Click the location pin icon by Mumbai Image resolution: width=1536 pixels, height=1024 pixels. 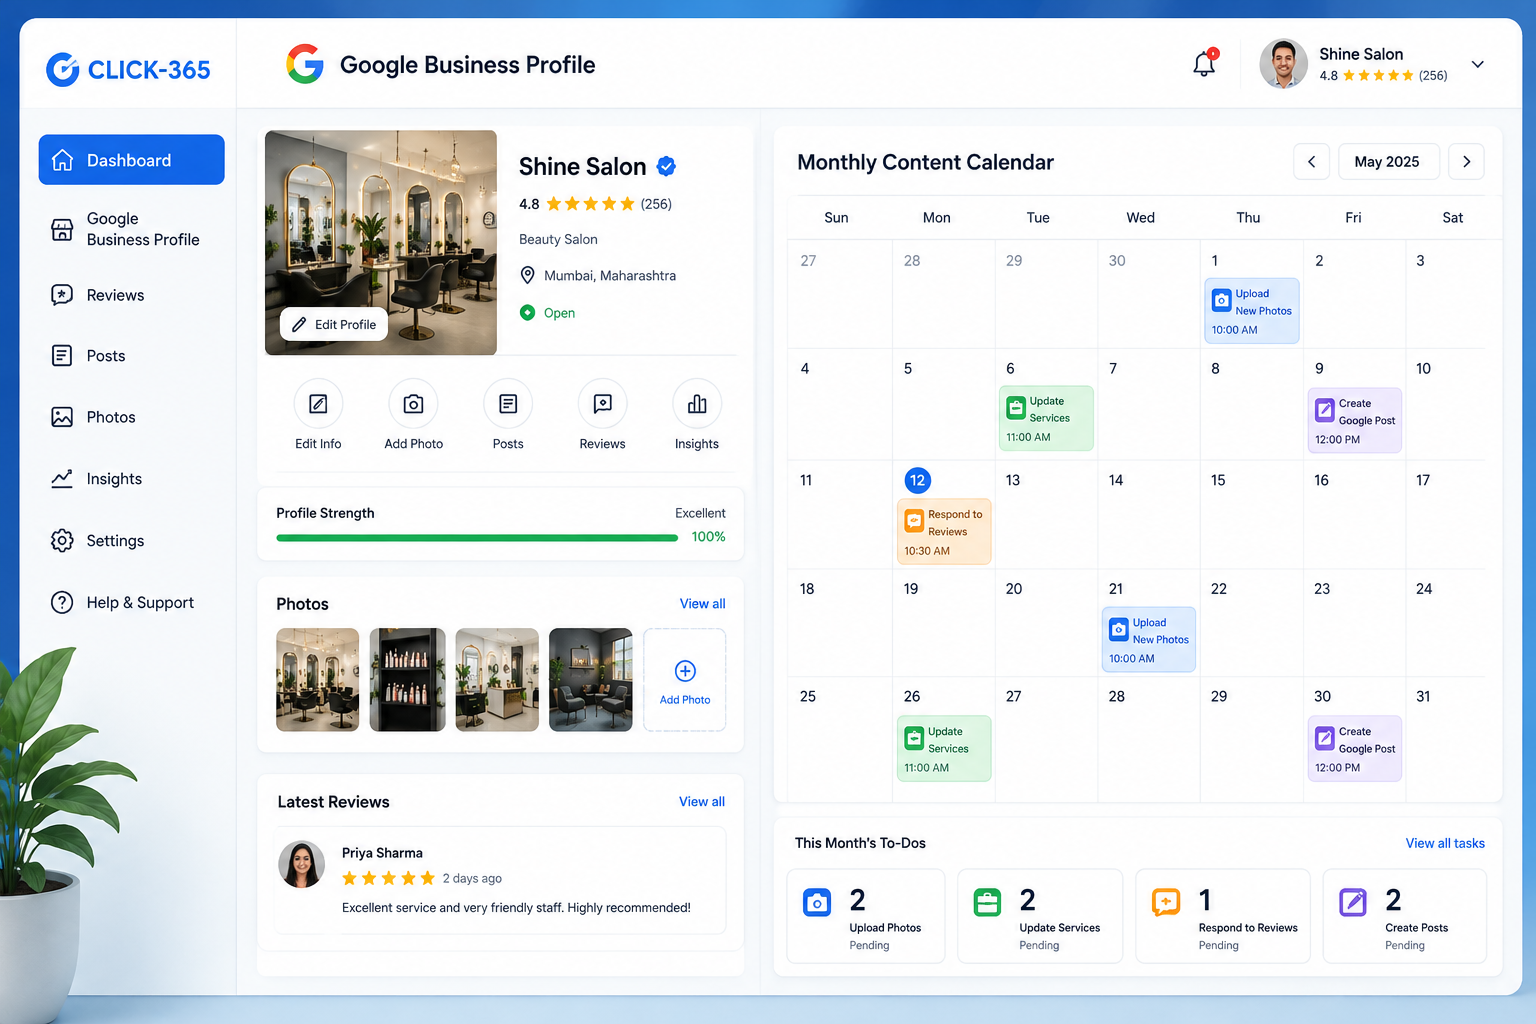(x=528, y=275)
